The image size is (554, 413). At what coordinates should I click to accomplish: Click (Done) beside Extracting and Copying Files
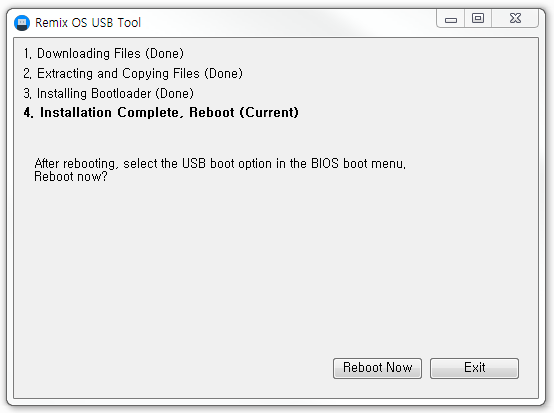[x=223, y=73]
